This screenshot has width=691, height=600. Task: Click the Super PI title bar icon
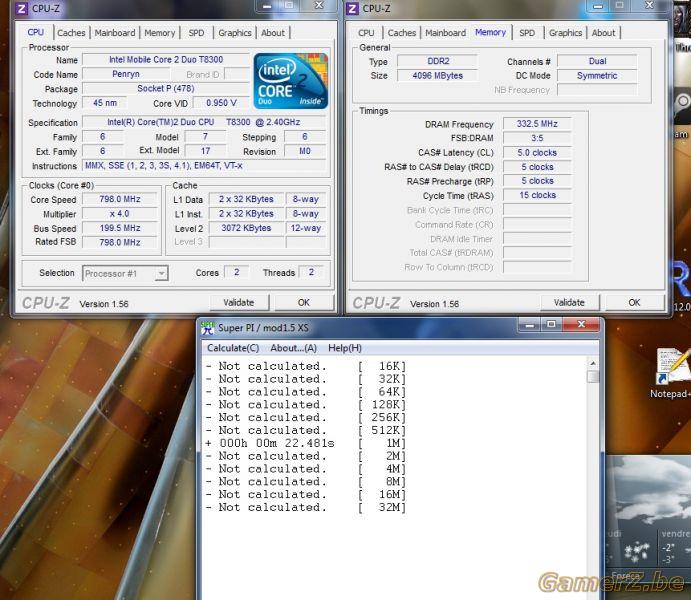pyautogui.click(x=208, y=328)
